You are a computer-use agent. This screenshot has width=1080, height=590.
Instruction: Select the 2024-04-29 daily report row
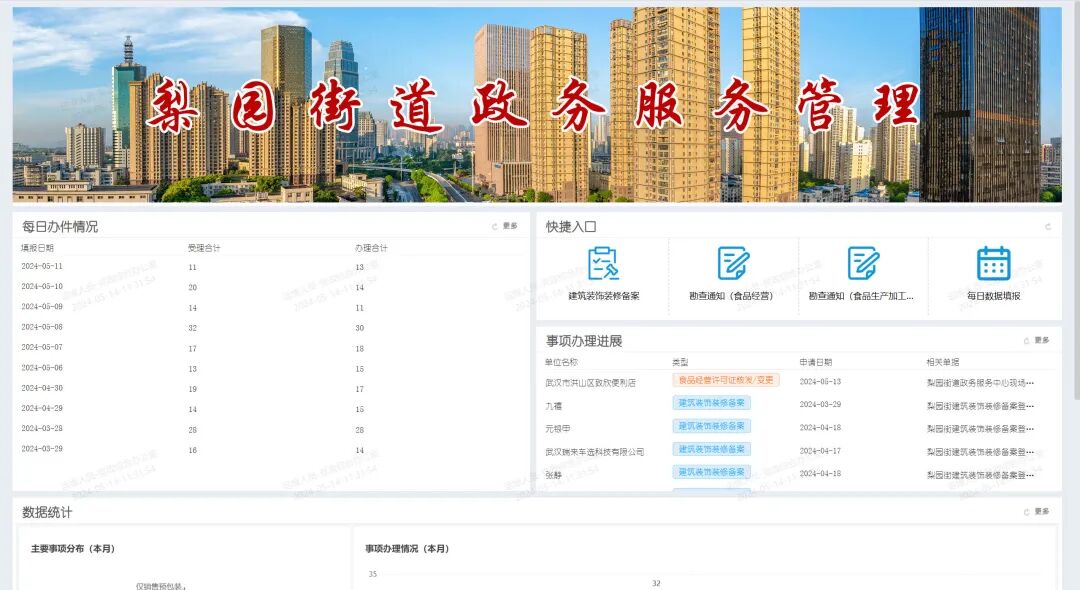(x=270, y=408)
